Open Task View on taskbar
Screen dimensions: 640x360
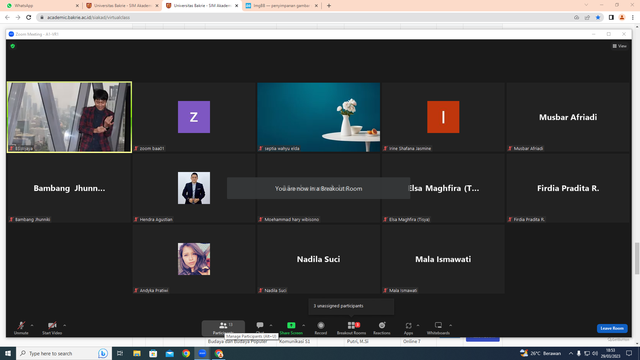pos(120,353)
